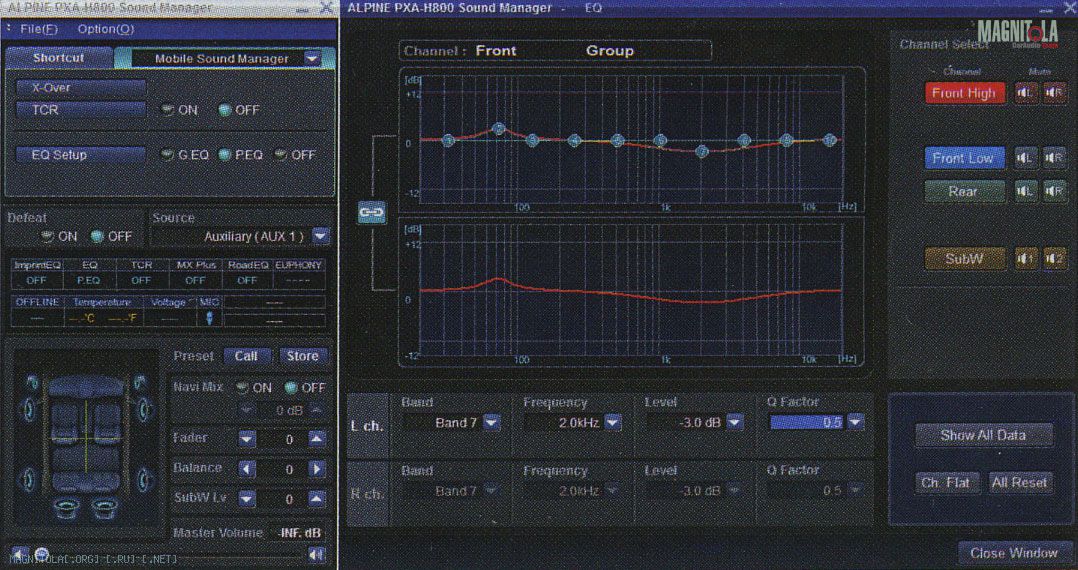The image size is (1078, 570).
Task: Select Front High channel
Action: tap(965, 93)
